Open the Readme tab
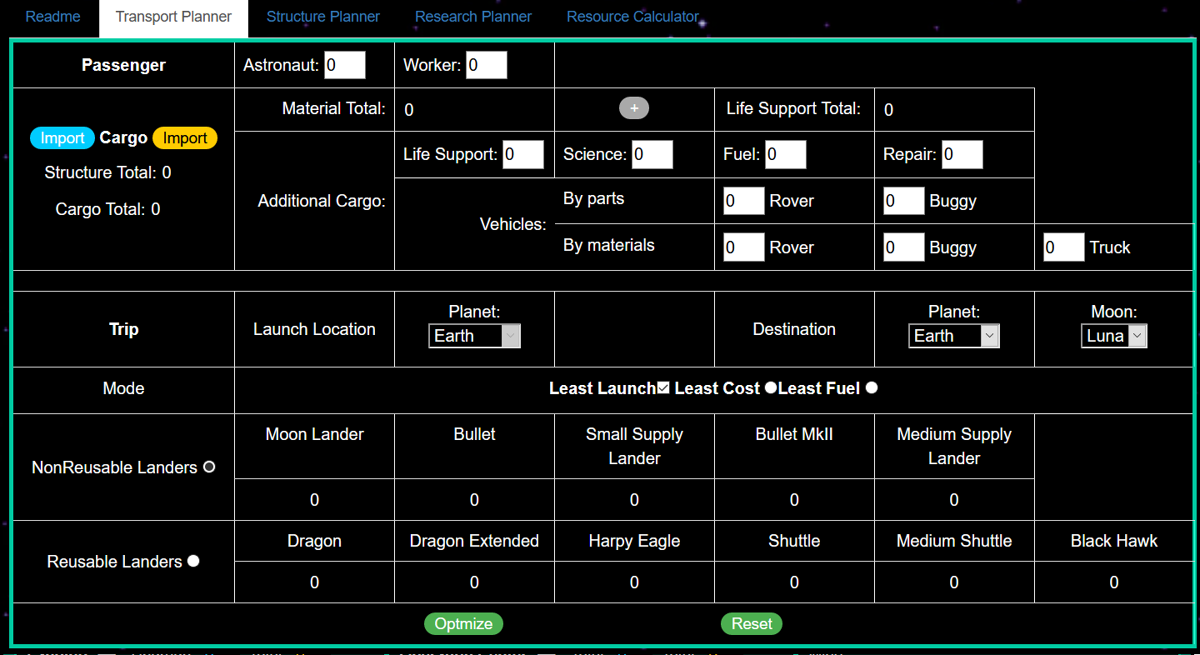 click(x=52, y=16)
